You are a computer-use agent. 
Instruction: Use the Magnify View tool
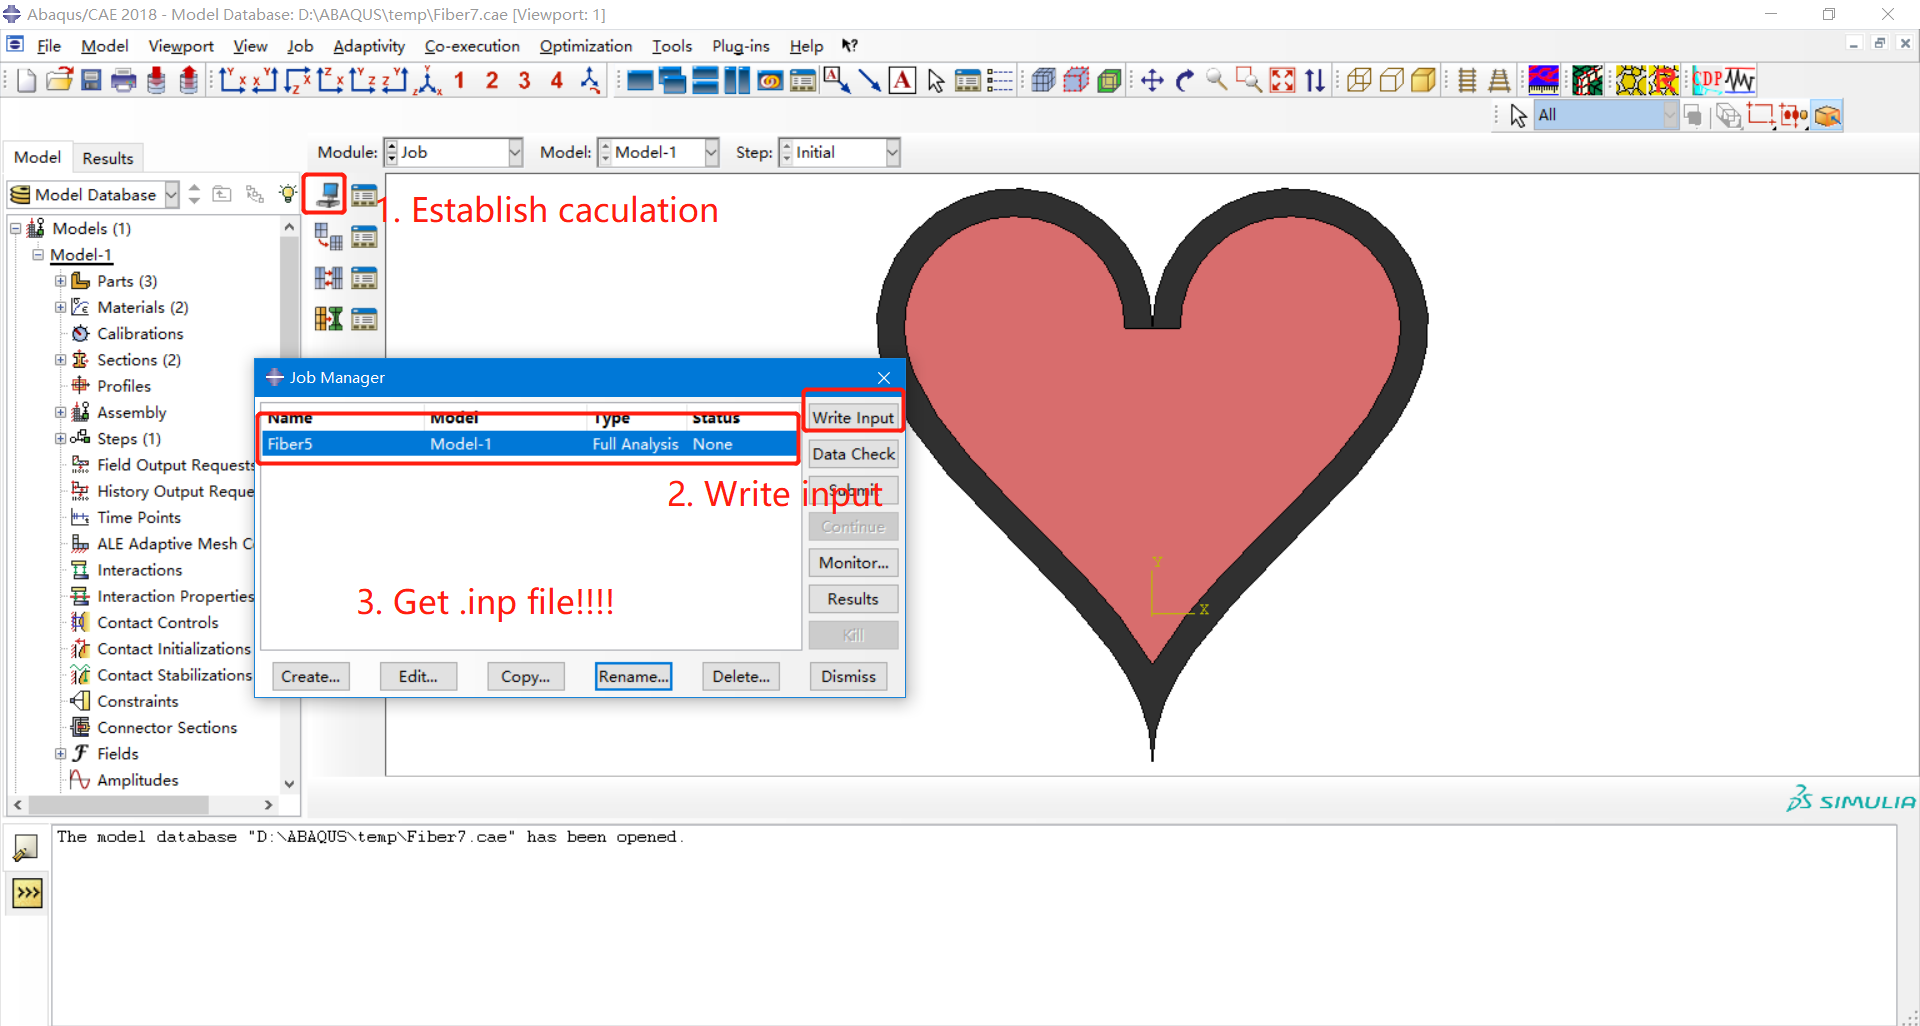click(x=1216, y=80)
